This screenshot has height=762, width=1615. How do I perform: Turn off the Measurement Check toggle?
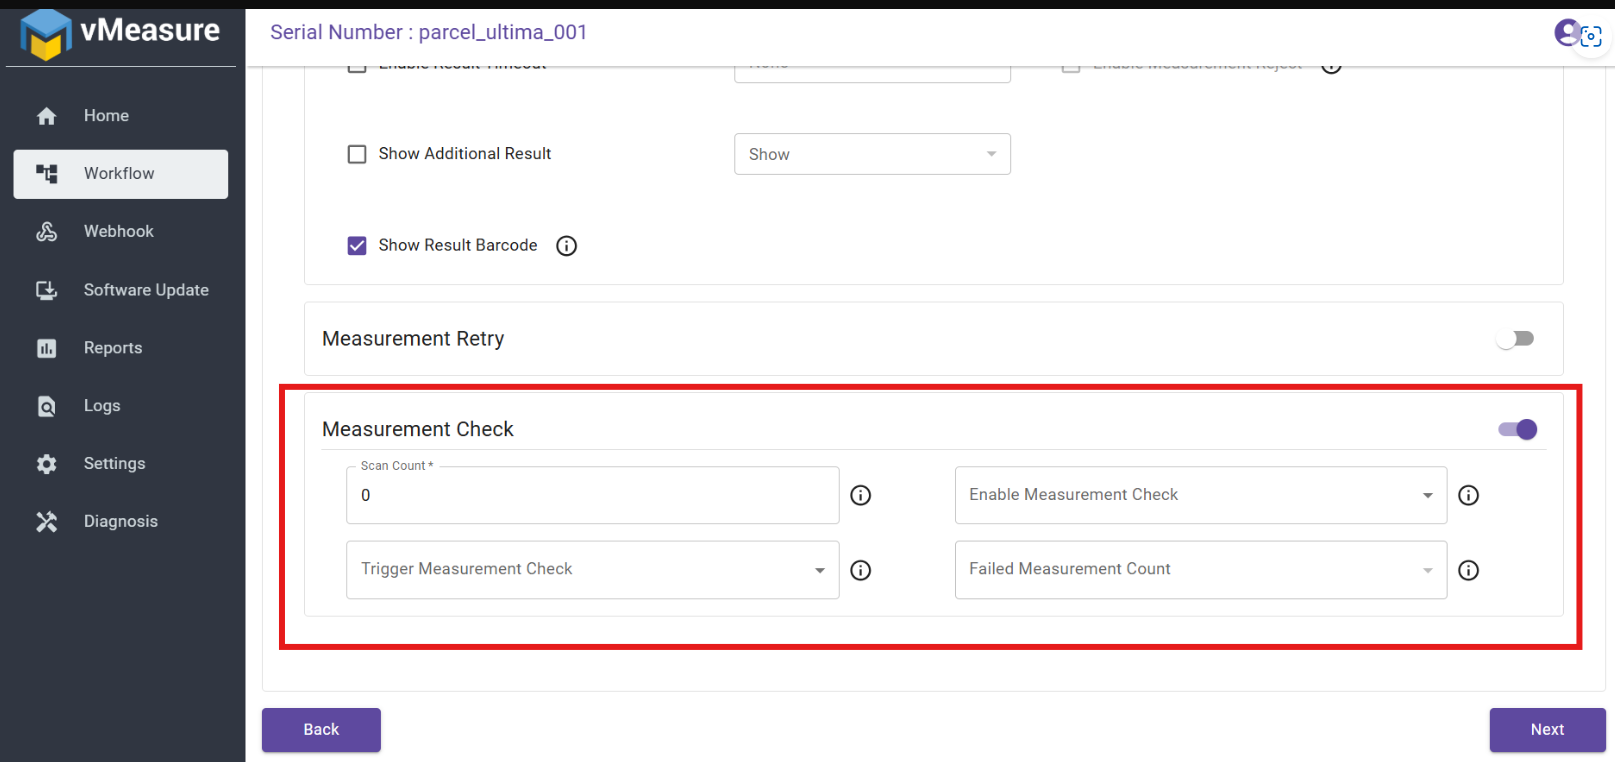coord(1517,429)
